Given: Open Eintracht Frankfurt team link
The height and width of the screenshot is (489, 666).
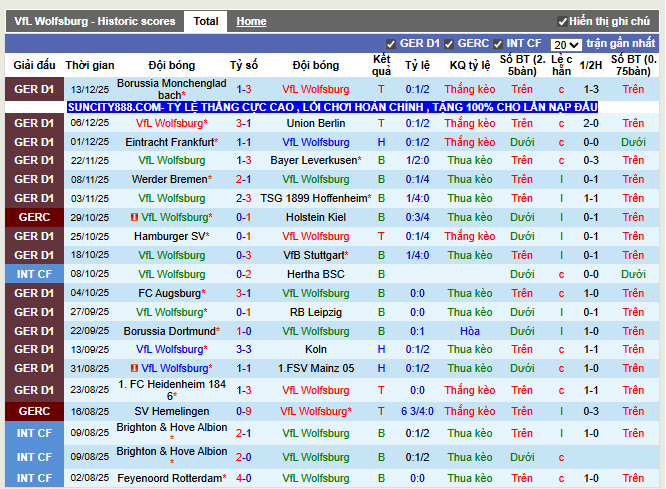Looking at the screenshot, I should point(170,142).
